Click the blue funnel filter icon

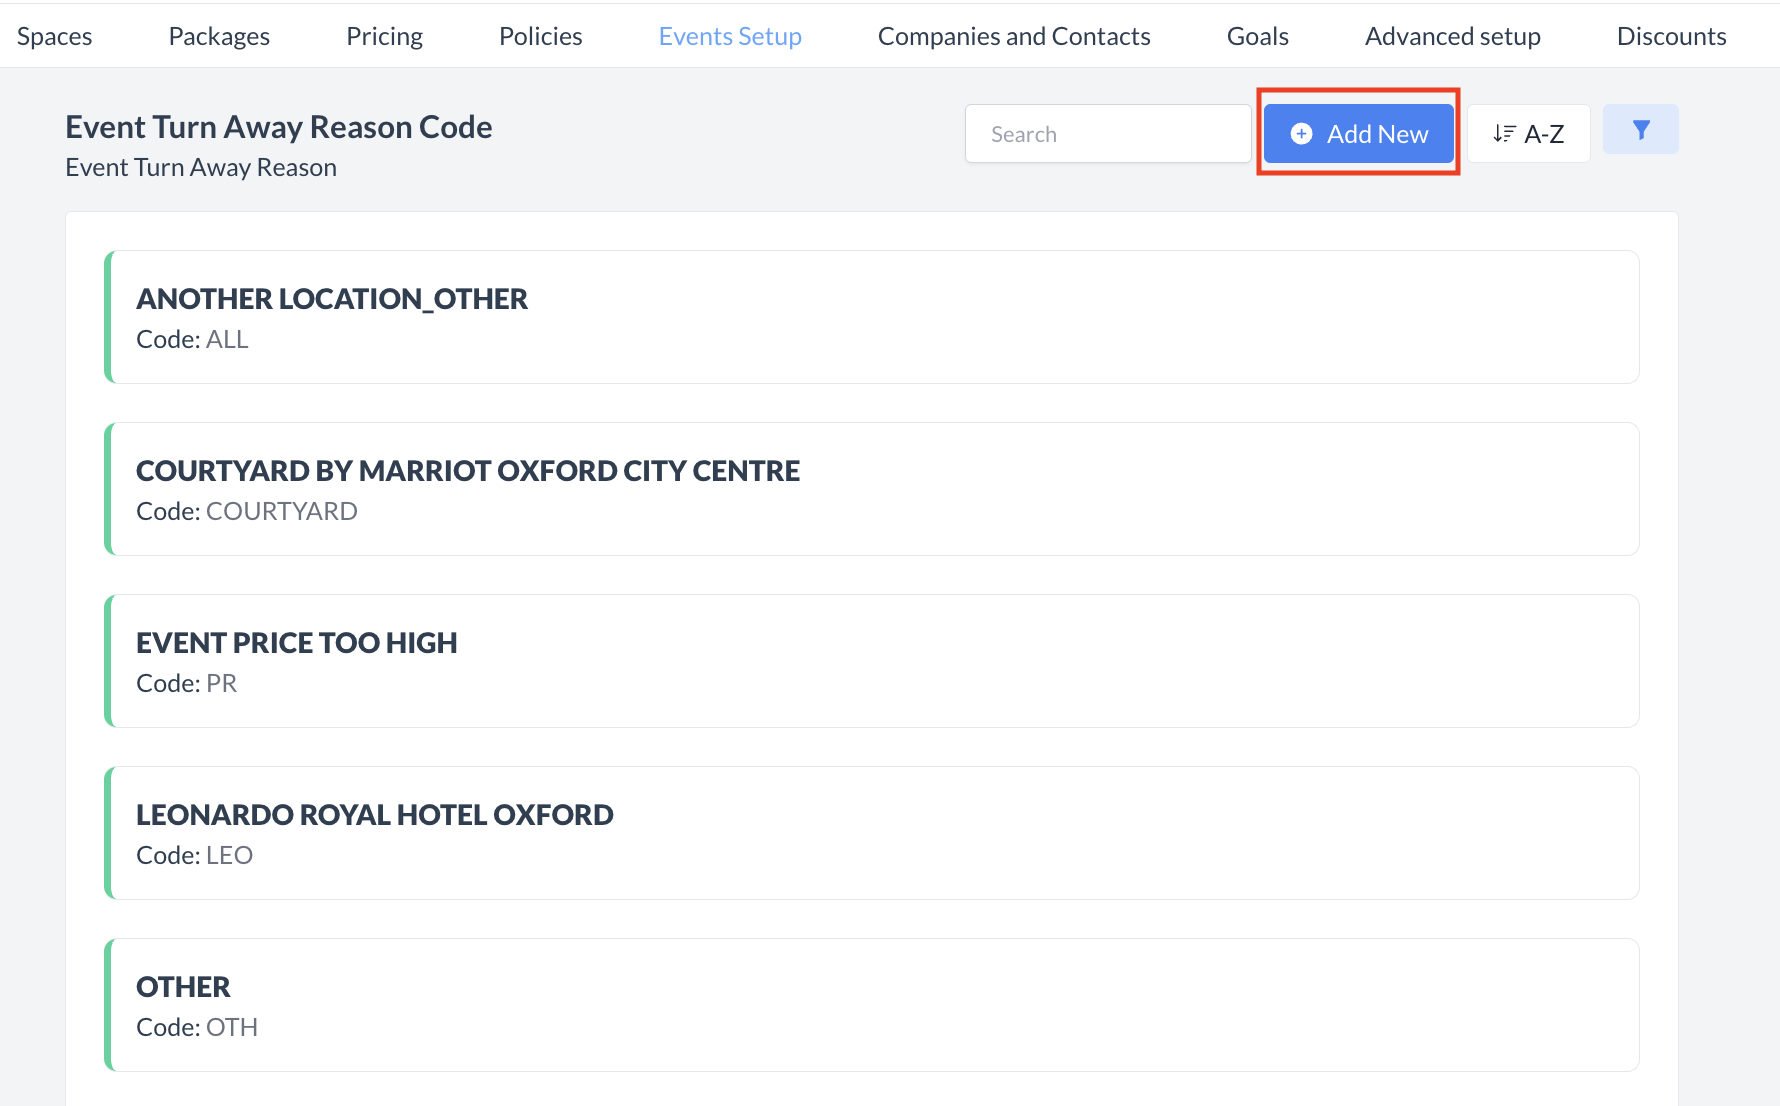pyautogui.click(x=1640, y=130)
